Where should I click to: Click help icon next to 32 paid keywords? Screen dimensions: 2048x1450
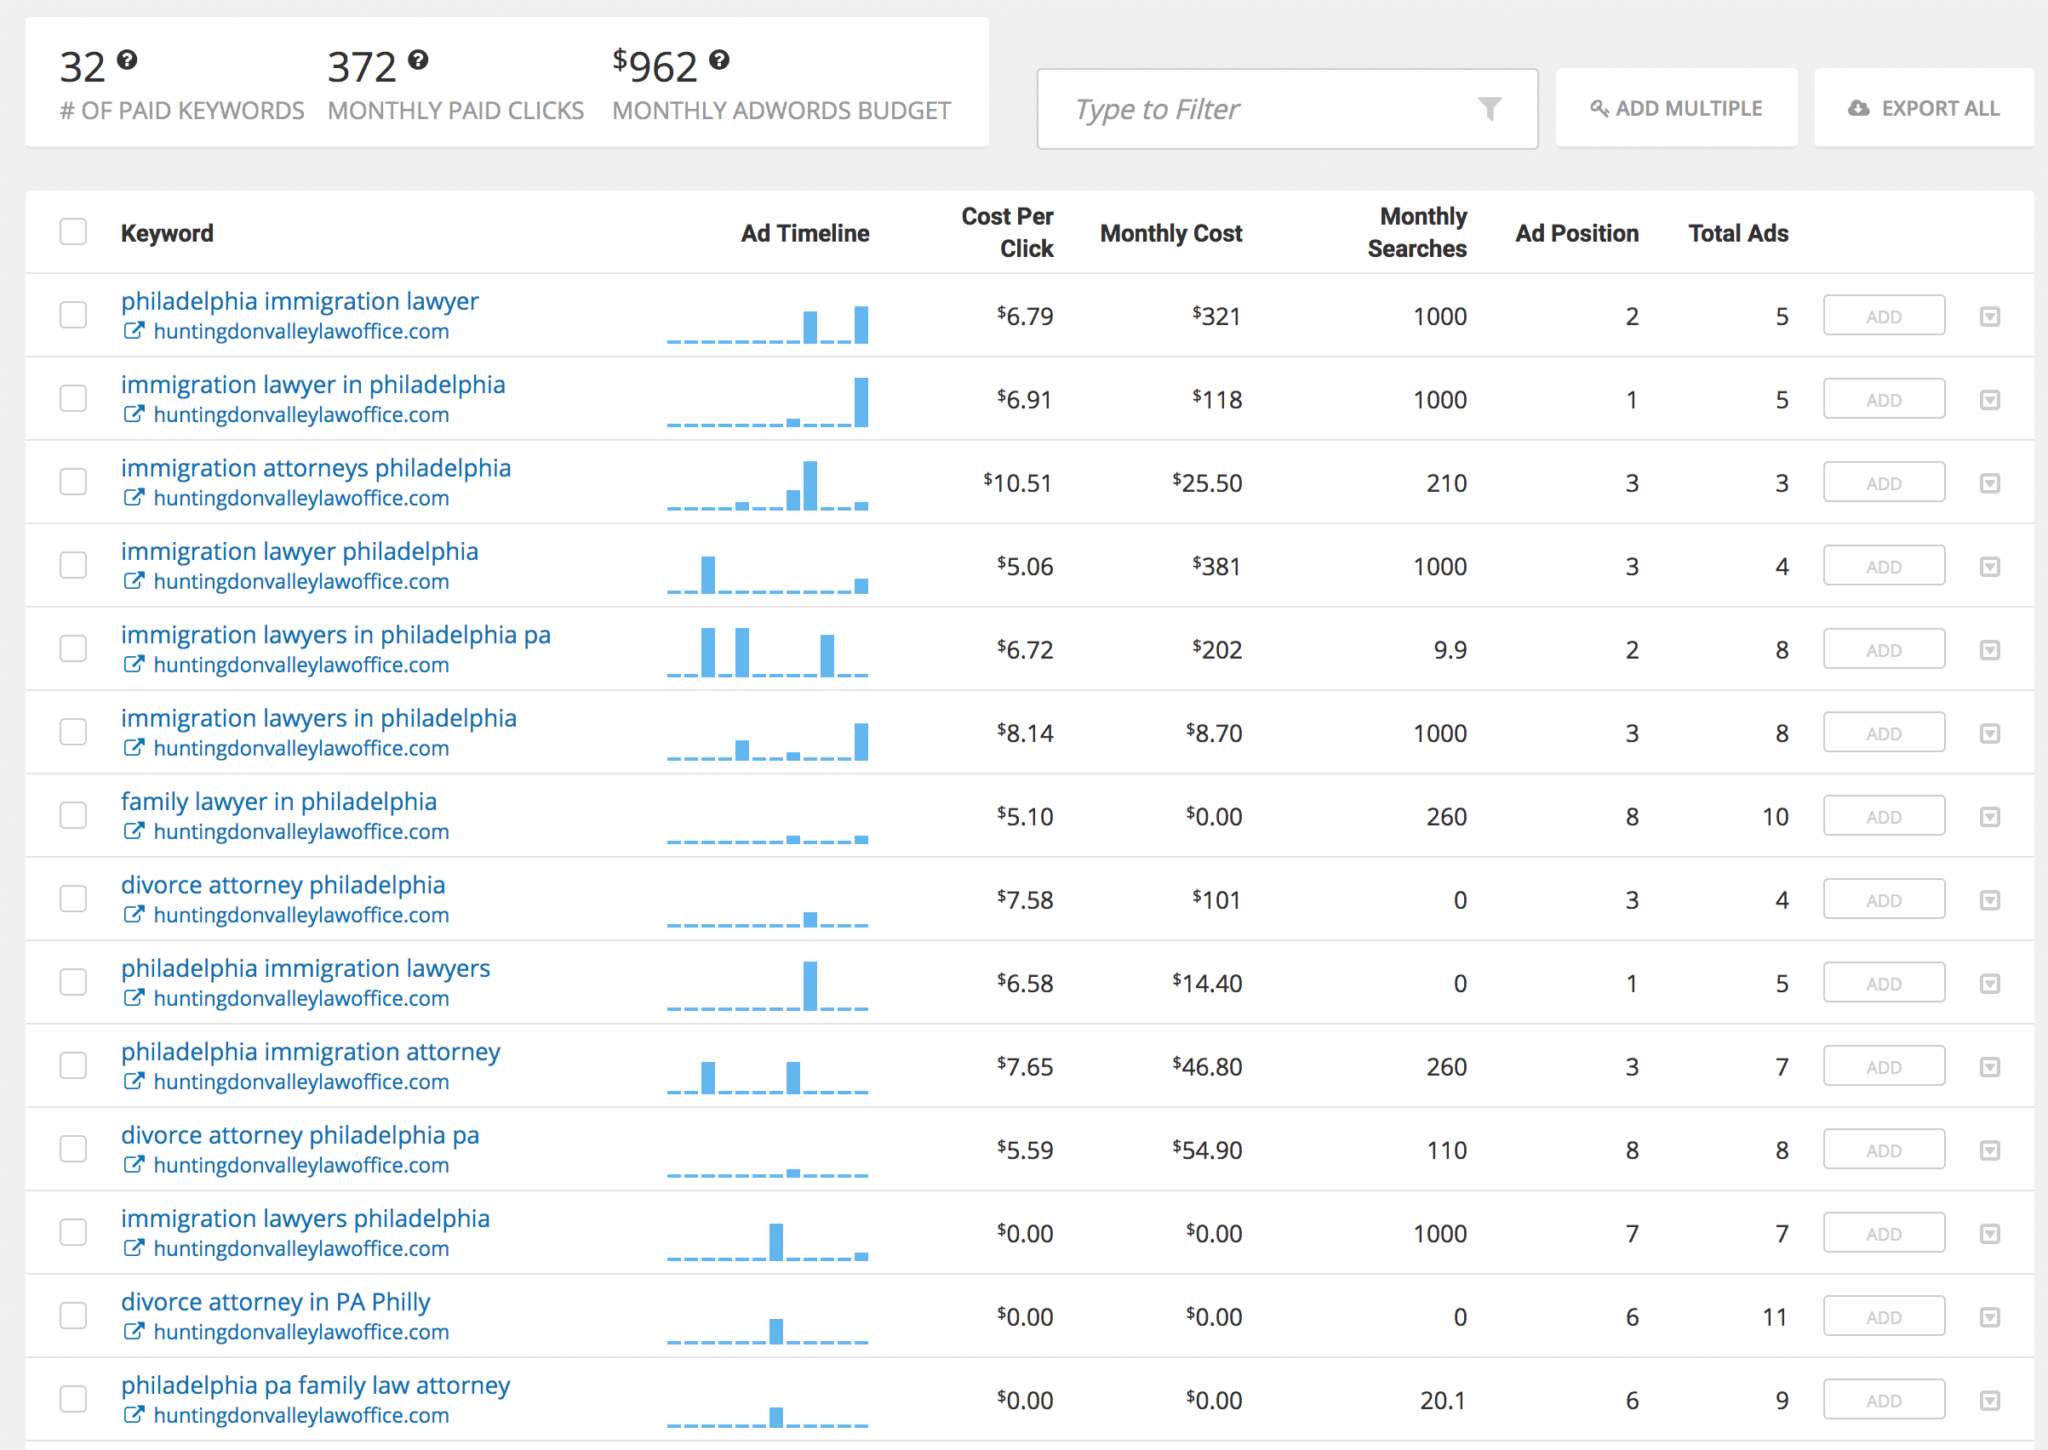coord(127,60)
